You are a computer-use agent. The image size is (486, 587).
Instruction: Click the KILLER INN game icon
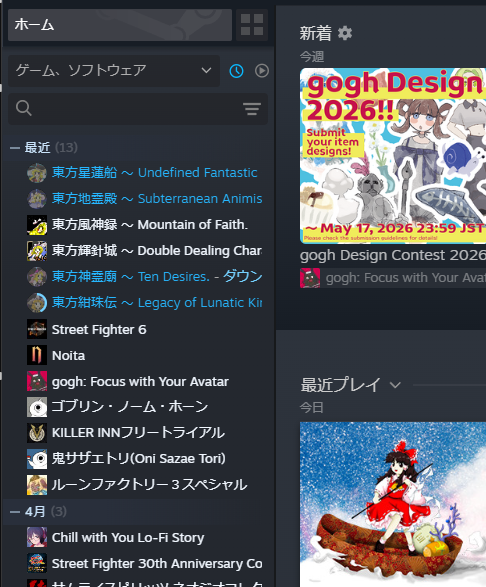click(x=37, y=433)
